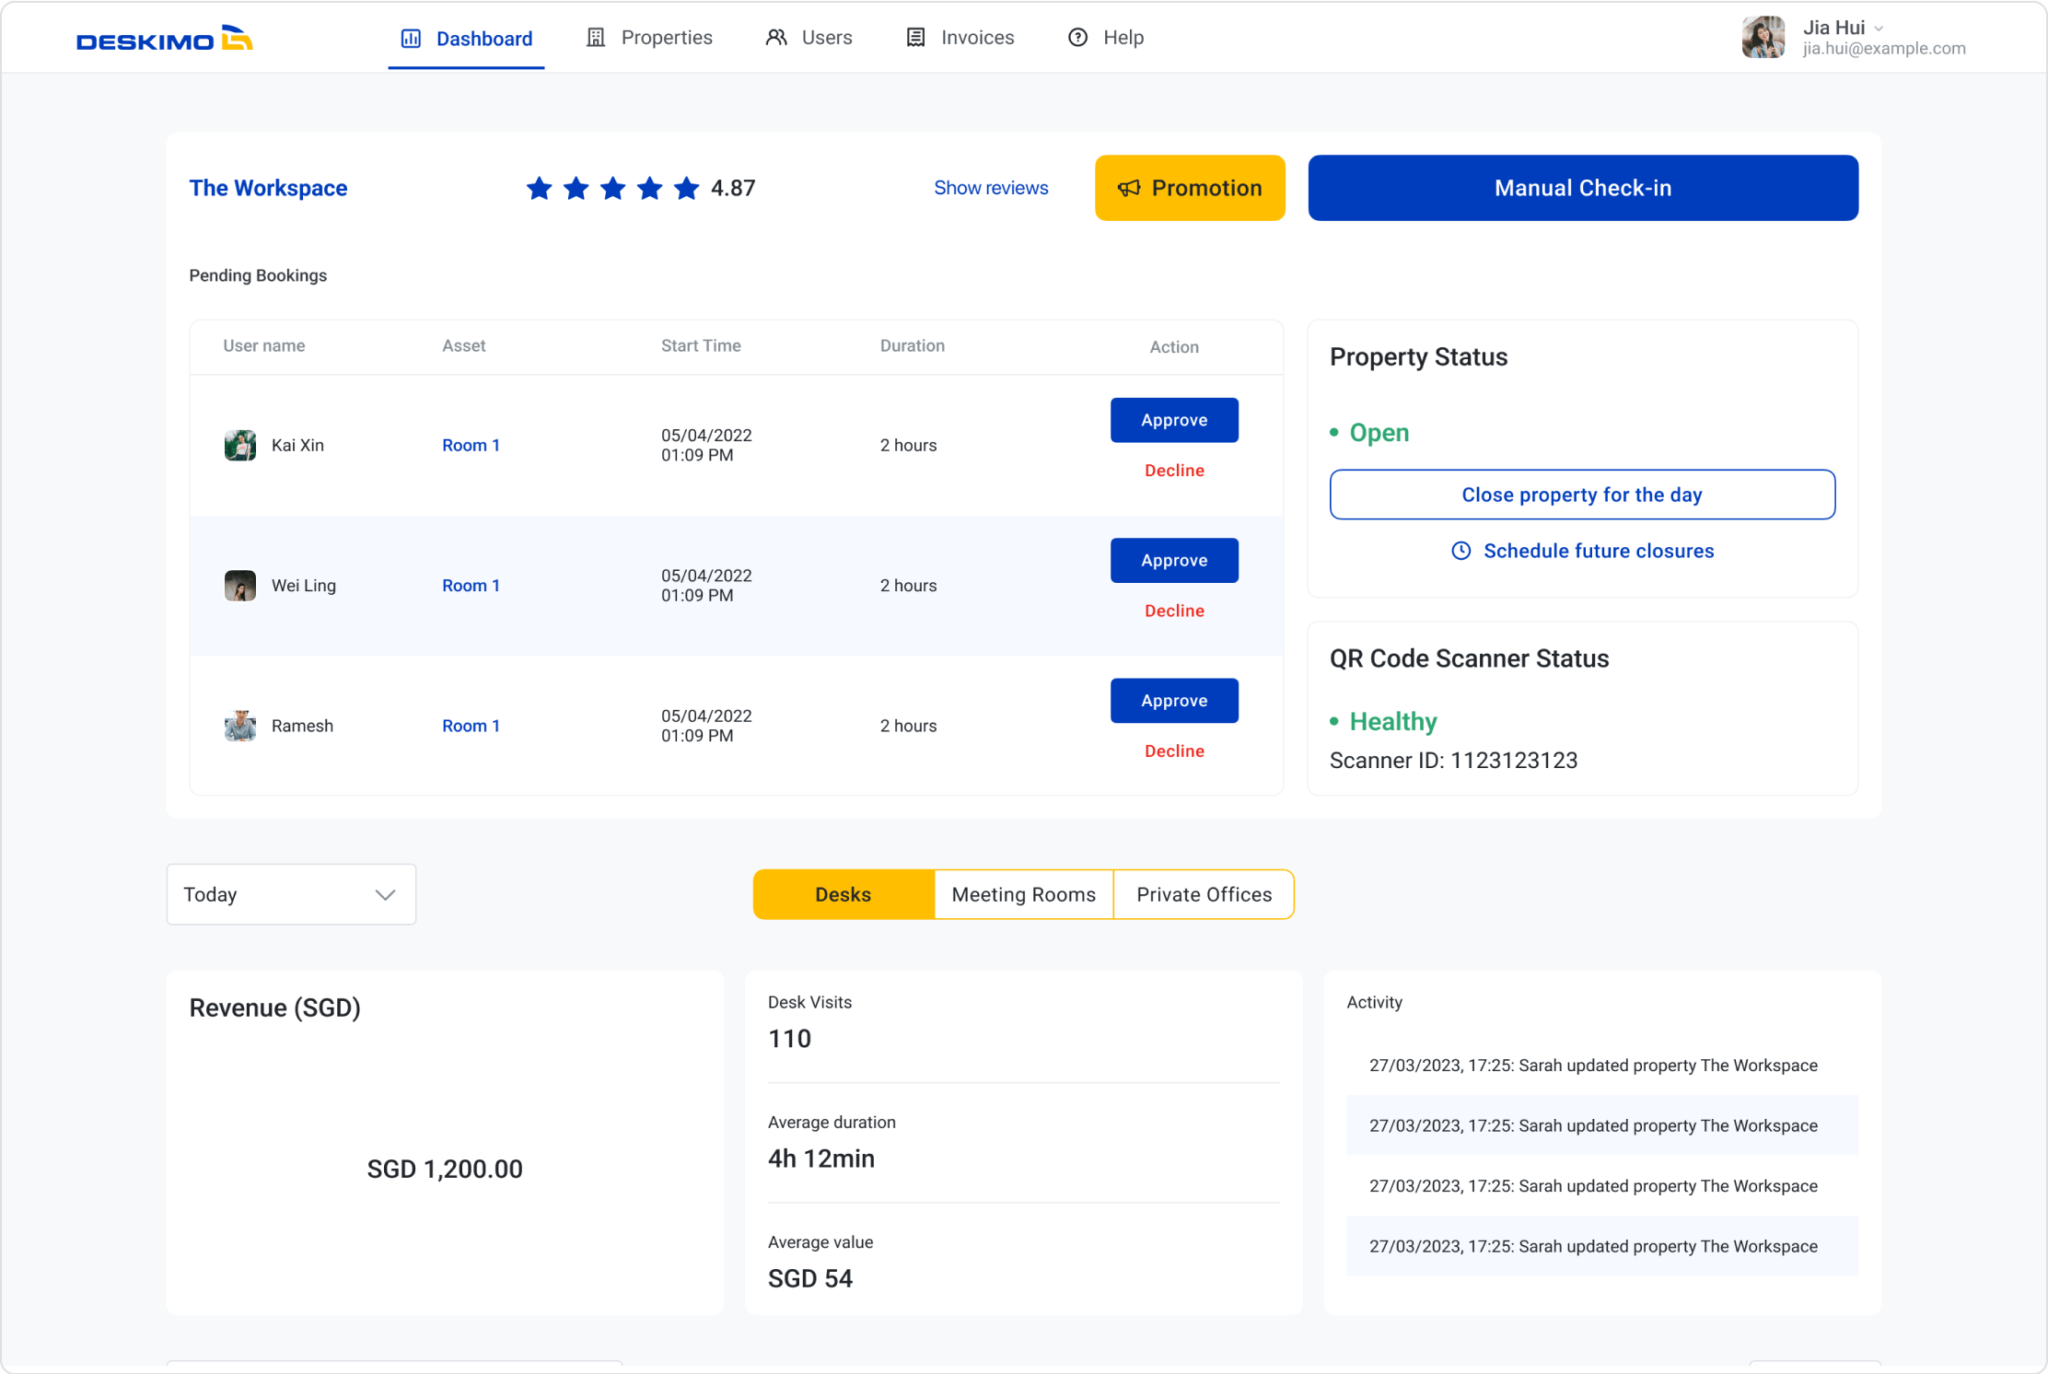This screenshot has width=2048, height=1374.
Task: Open Show reviews link
Action: tap(990, 188)
